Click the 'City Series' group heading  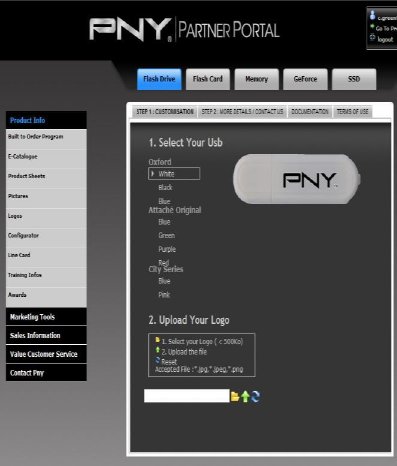coord(166,269)
